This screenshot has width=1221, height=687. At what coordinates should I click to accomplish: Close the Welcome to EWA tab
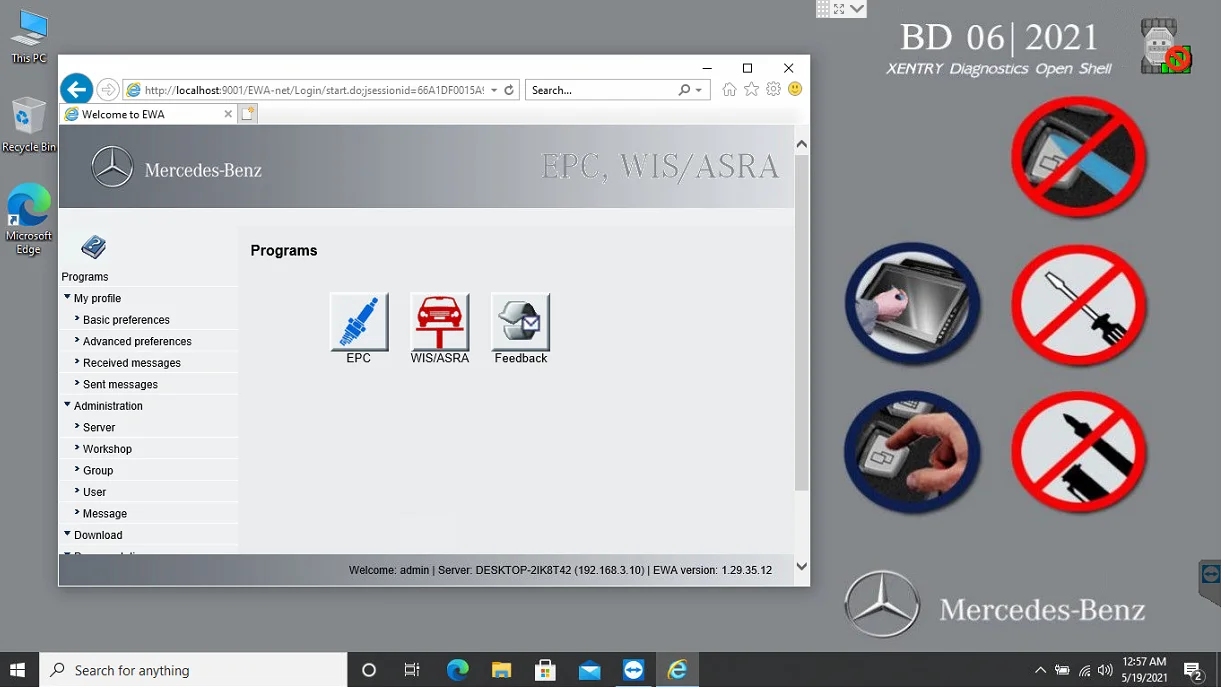228,114
